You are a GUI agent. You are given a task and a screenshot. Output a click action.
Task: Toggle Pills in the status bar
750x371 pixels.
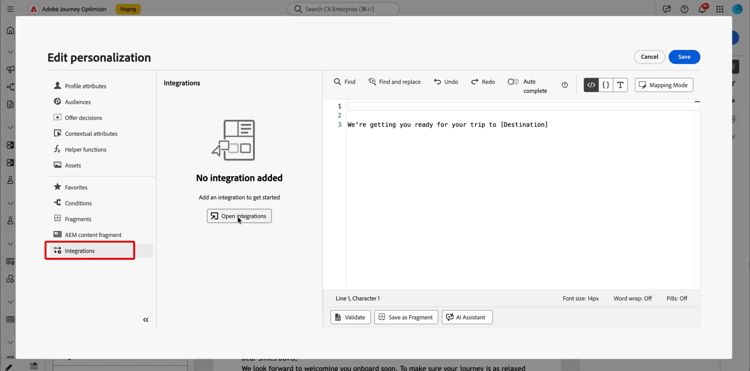coord(677,298)
